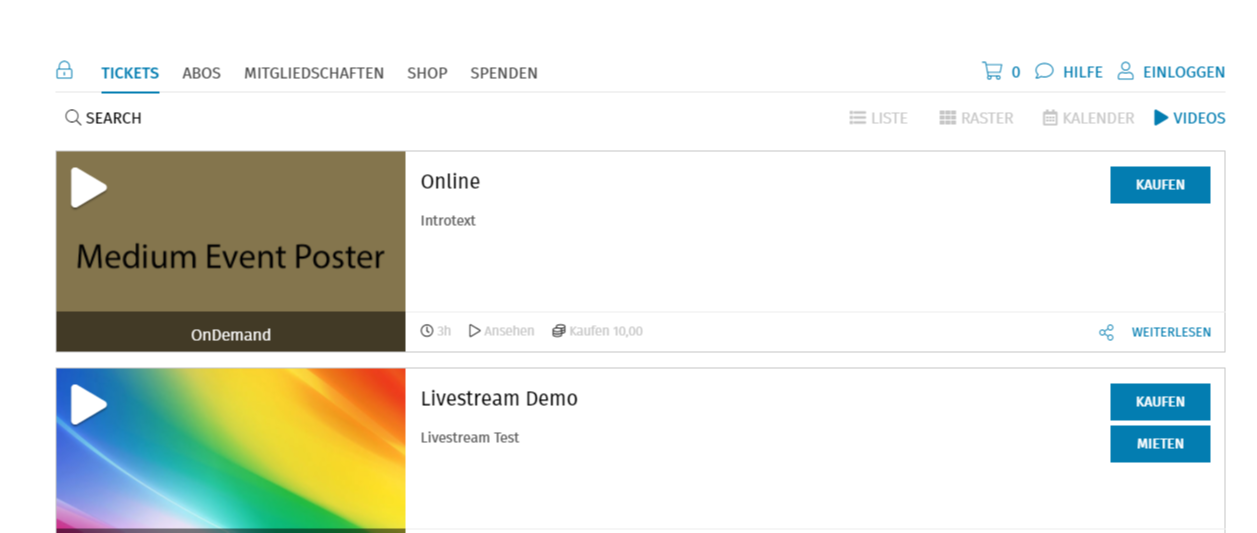Click the search magnifier icon
This screenshot has height=533, width=1257.
tap(73, 118)
